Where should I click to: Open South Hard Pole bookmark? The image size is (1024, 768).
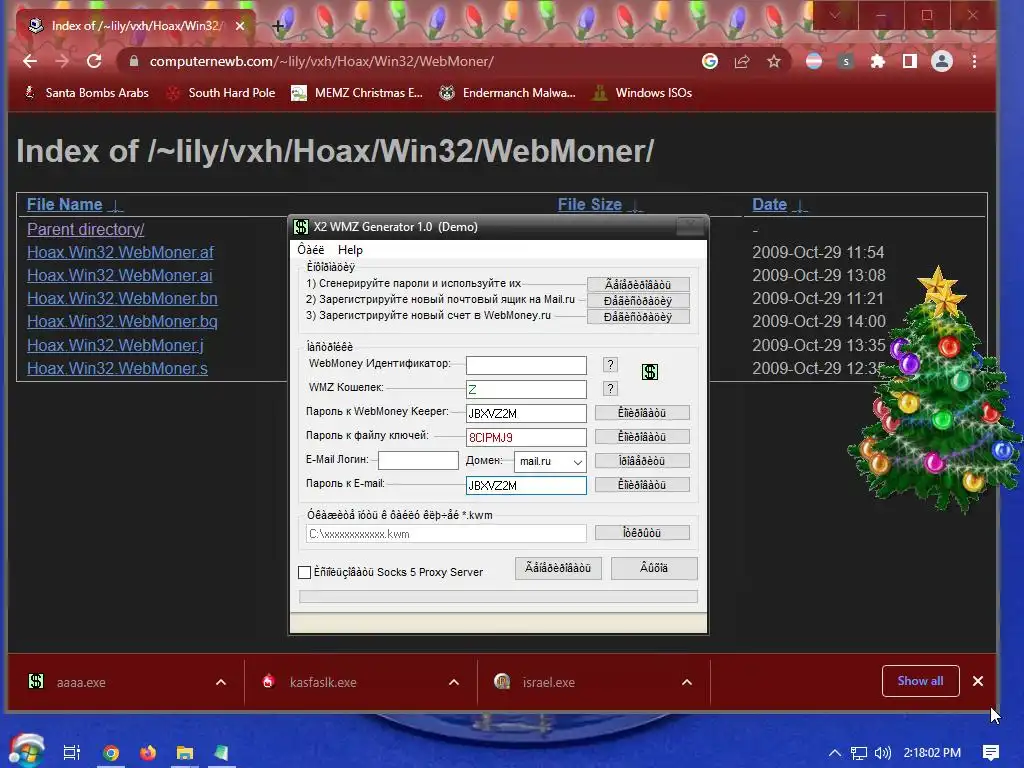click(x=220, y=93)
